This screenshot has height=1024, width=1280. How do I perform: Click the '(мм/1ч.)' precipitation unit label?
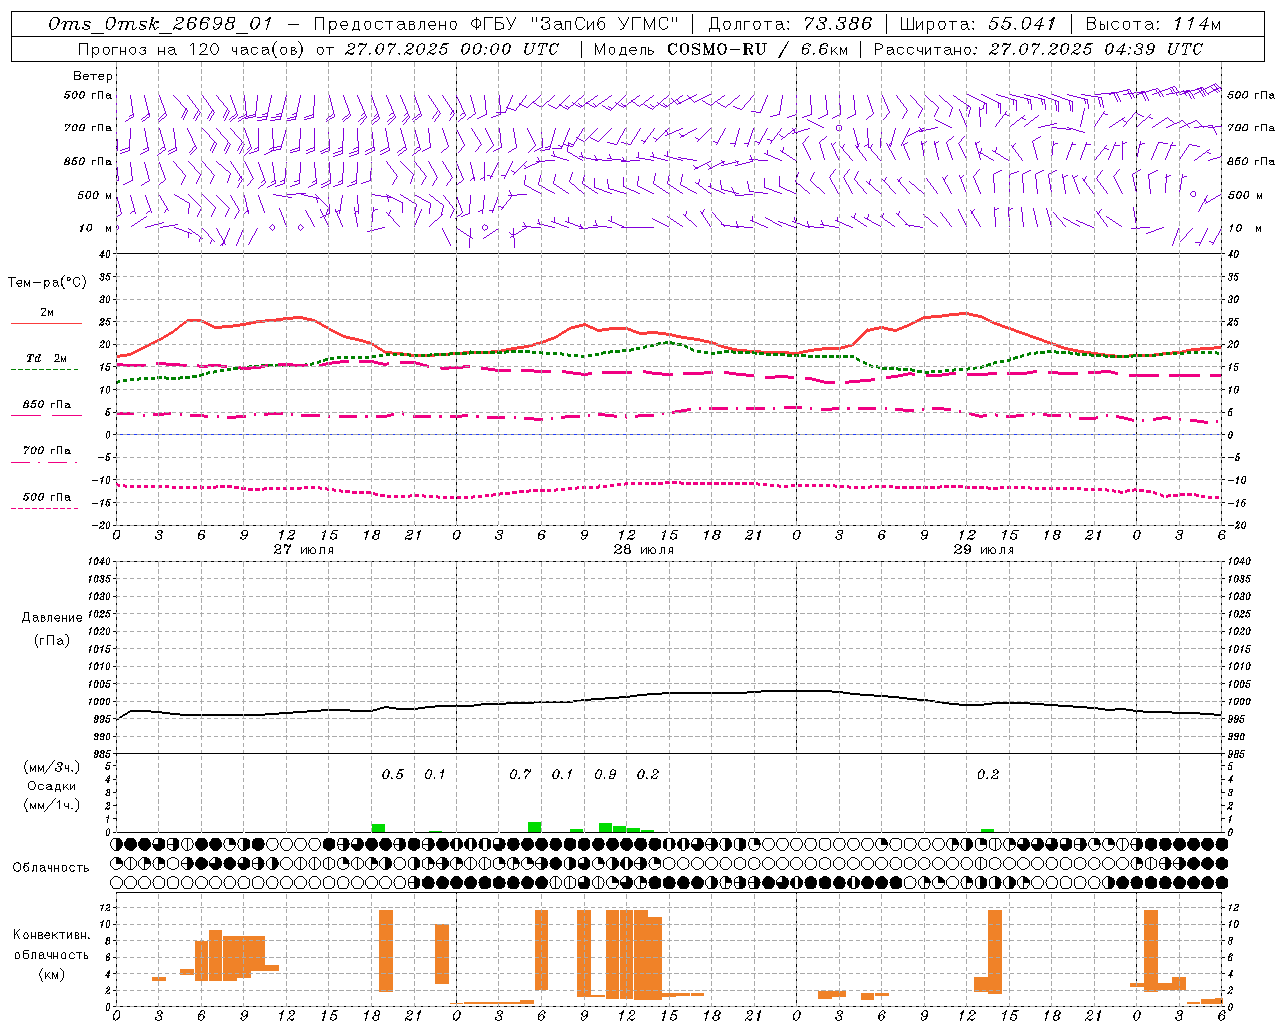pos(52,805)
